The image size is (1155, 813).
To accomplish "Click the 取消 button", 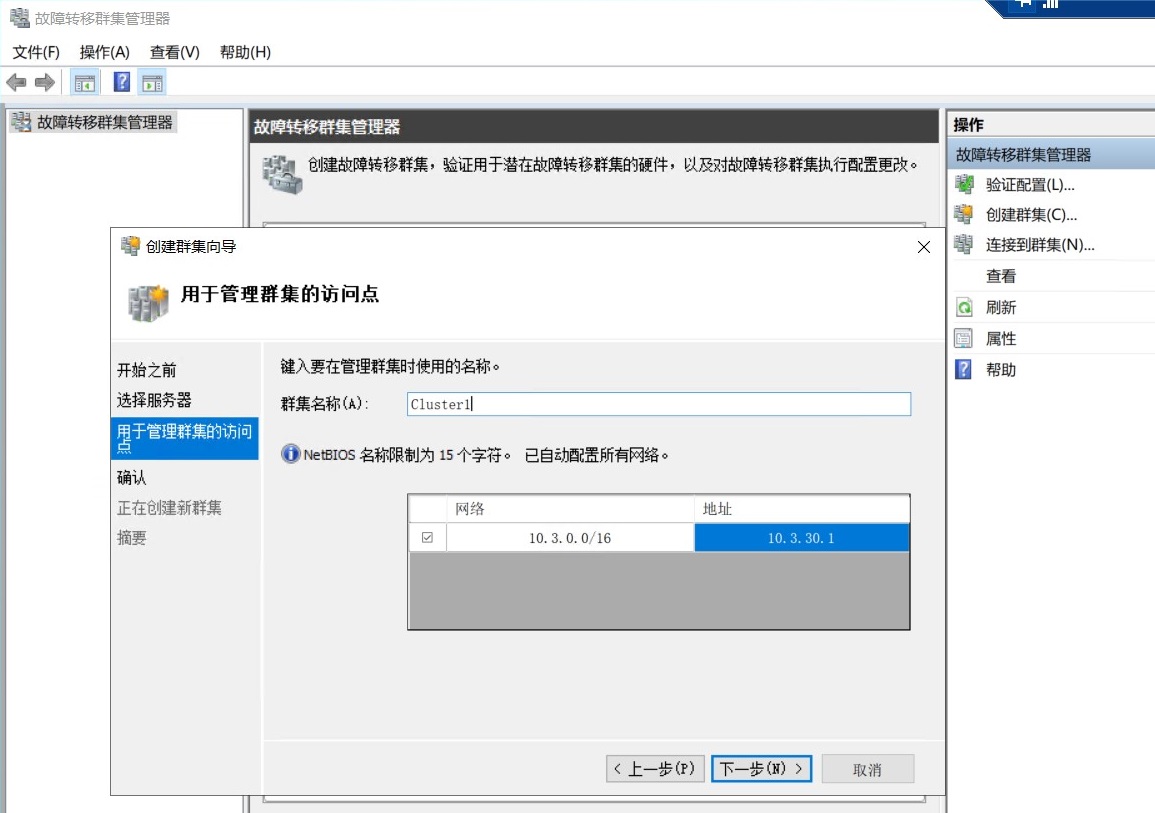I will click(x=867, y=770).
